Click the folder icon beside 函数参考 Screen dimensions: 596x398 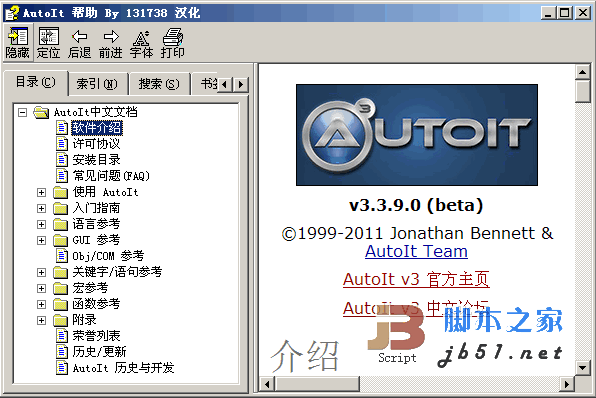click(x=60, y=304)
